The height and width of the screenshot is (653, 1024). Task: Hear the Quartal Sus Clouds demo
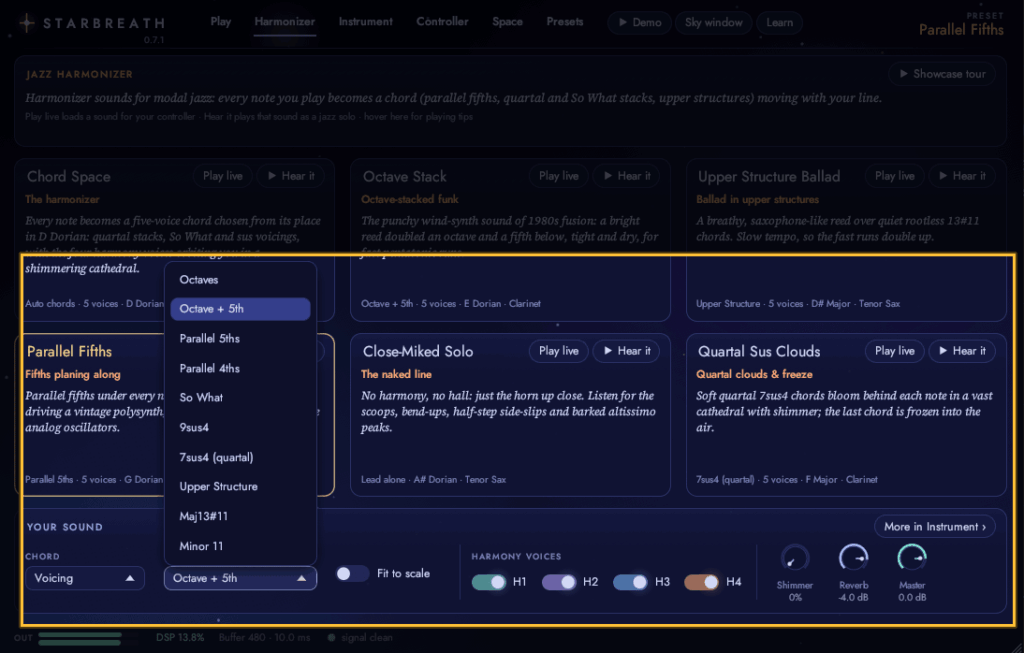click(962, 351)
